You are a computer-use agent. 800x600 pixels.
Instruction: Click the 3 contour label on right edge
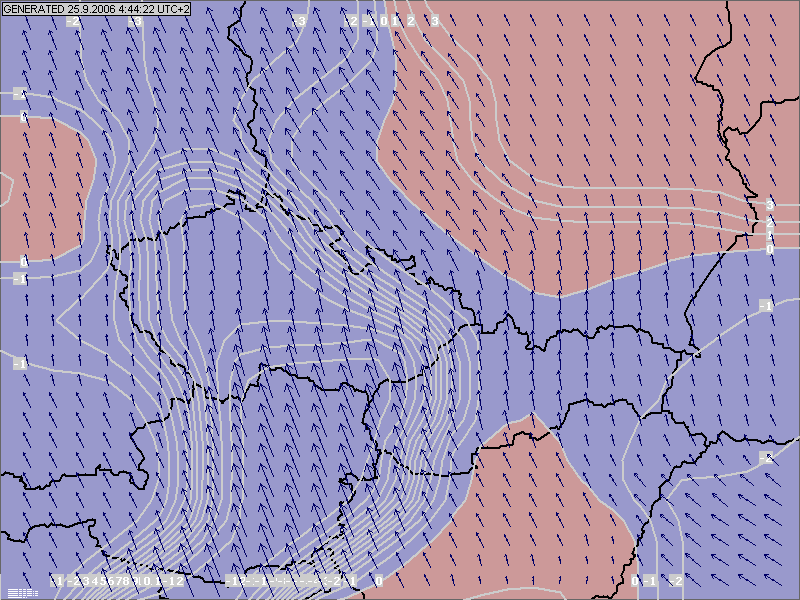[x=769, y=204]
